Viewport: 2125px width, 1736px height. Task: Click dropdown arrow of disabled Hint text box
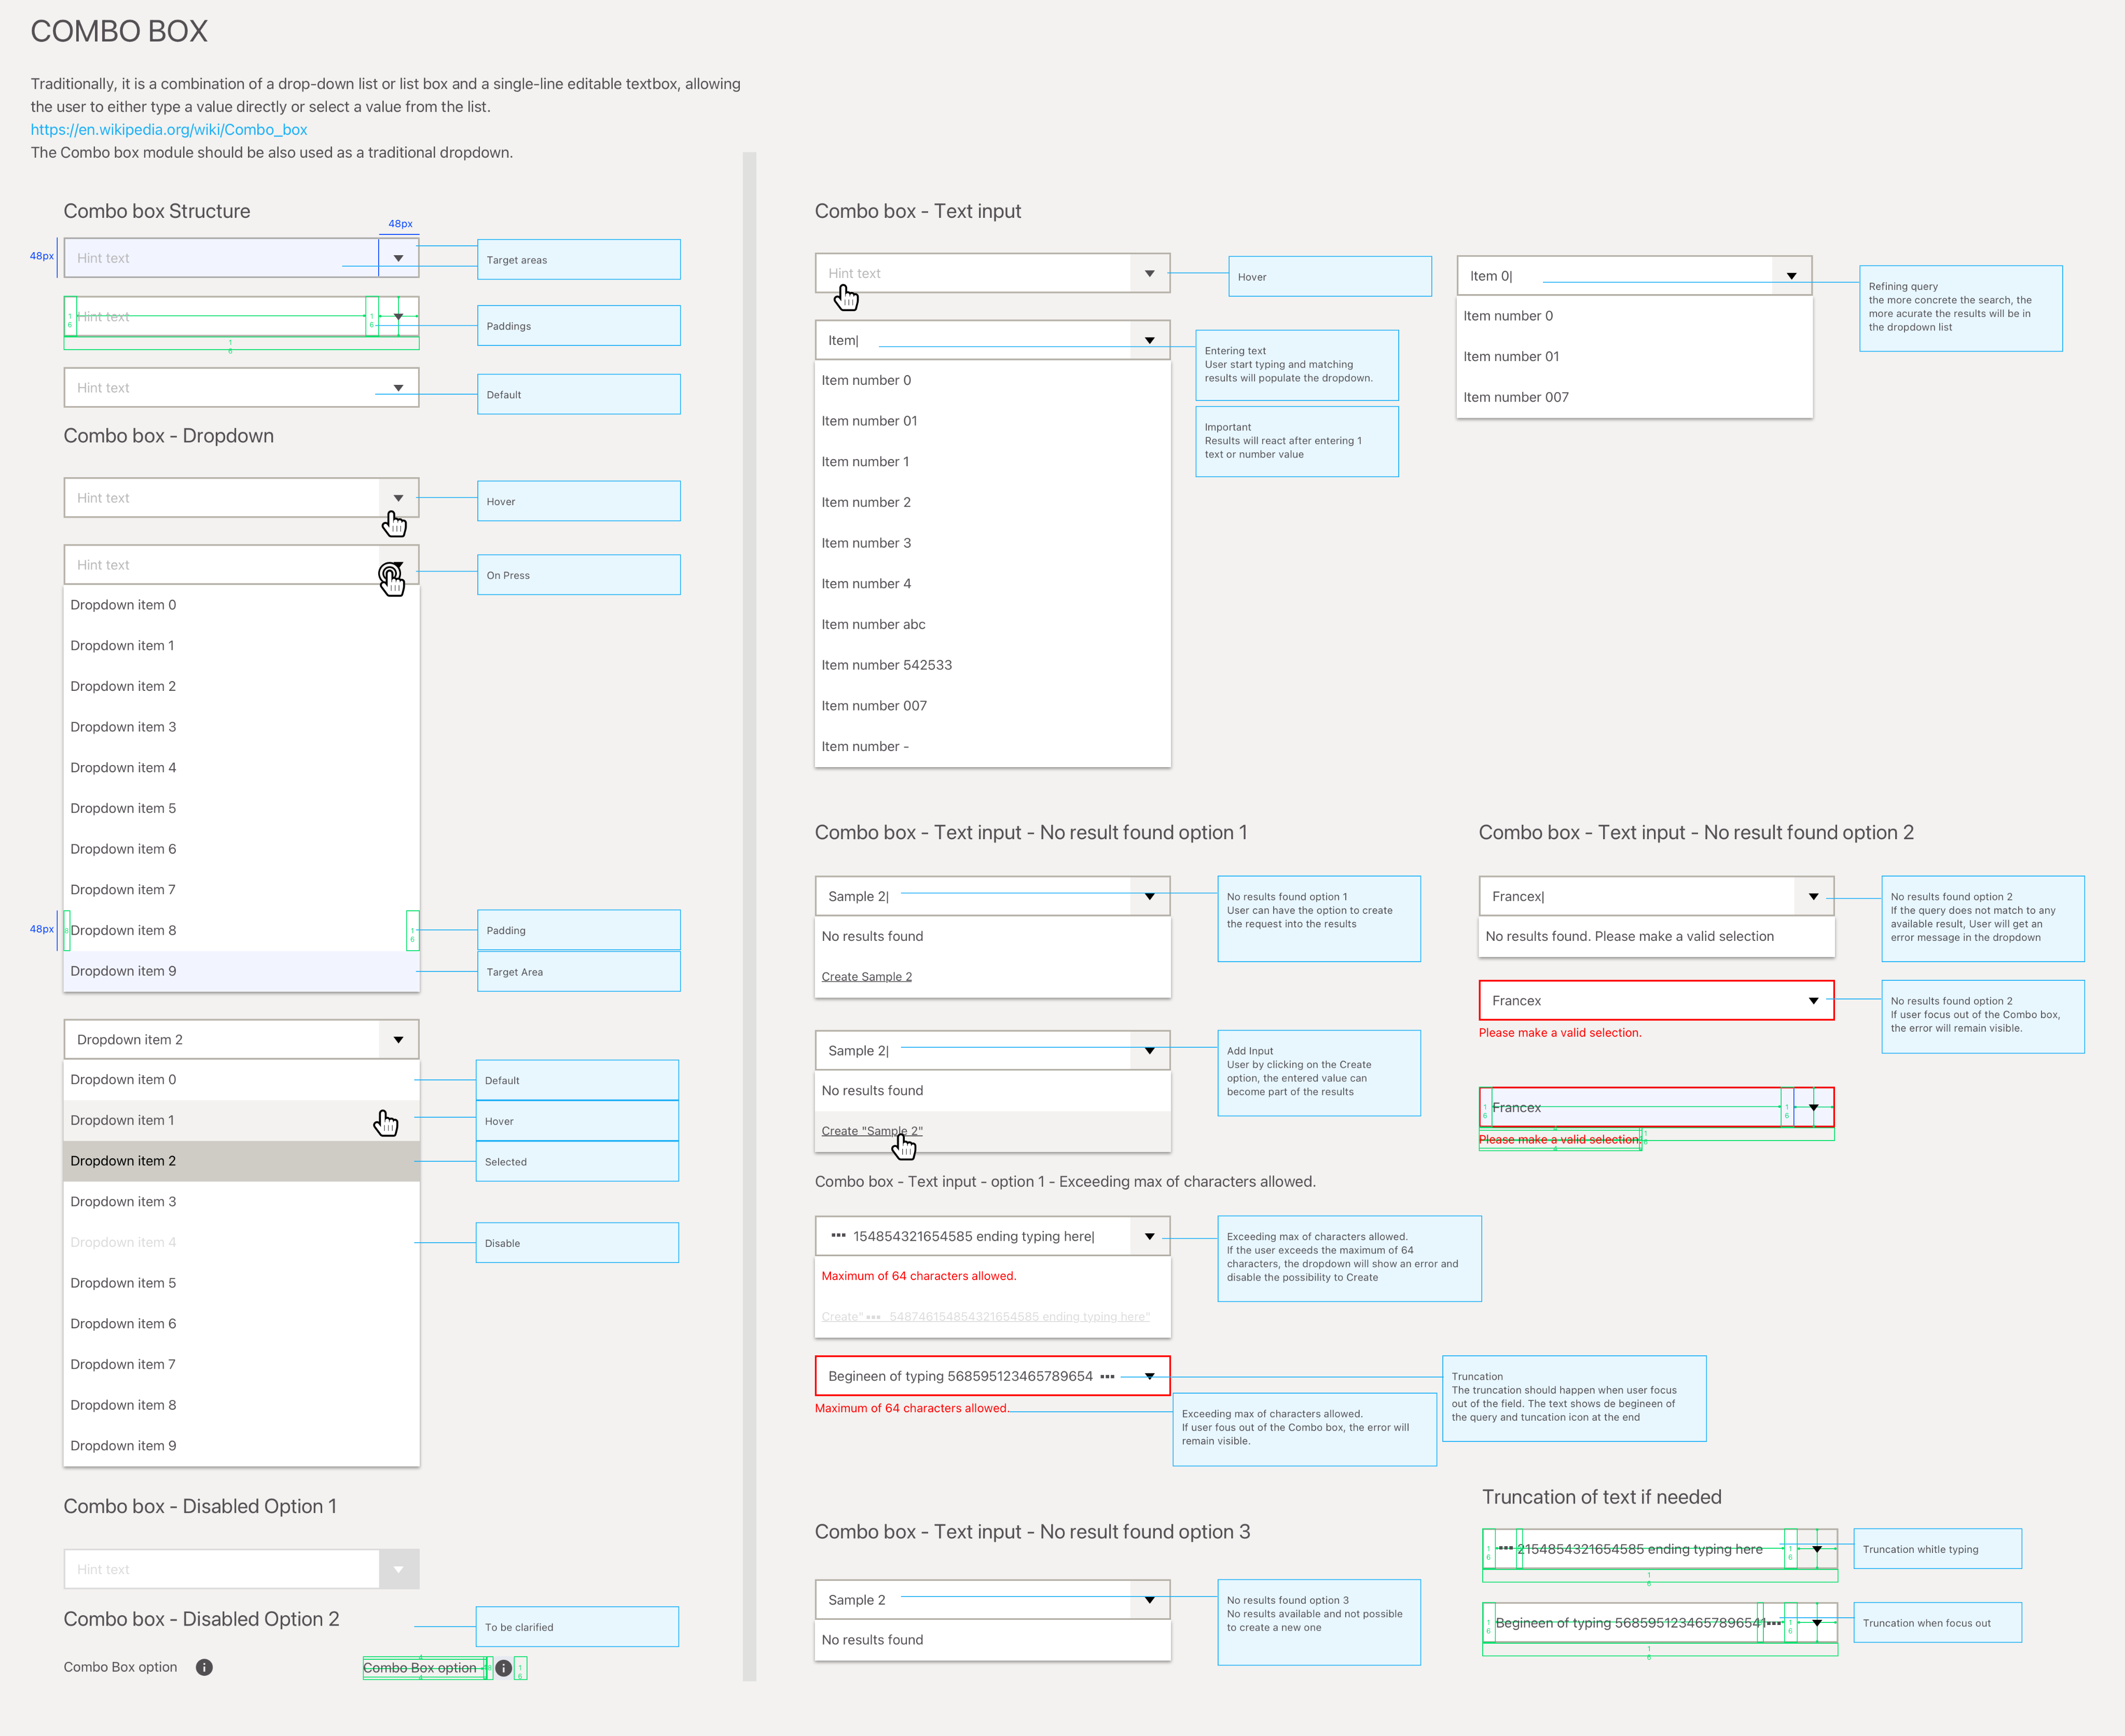(398, 1569)
